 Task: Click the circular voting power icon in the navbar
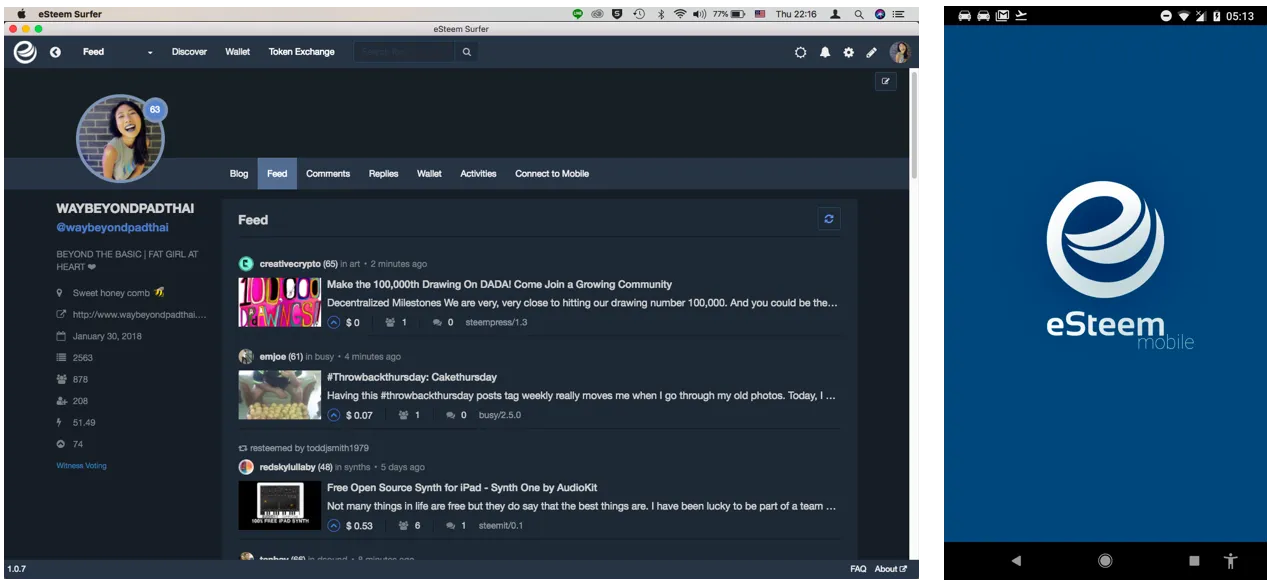800,52
